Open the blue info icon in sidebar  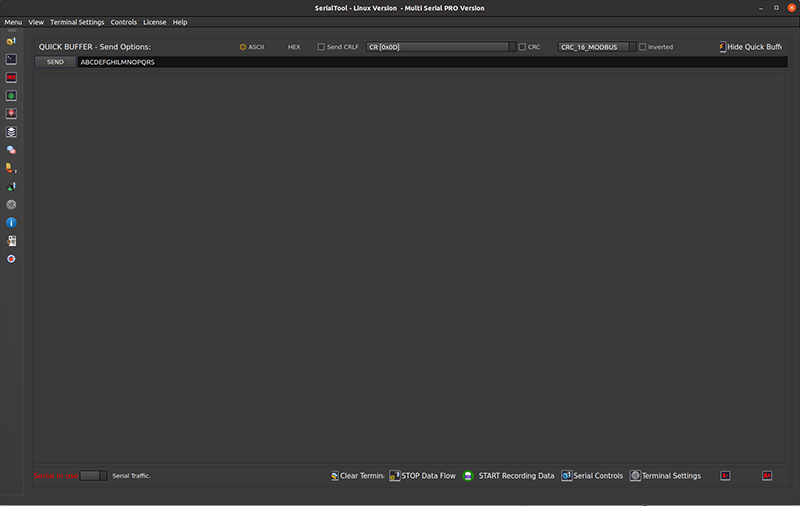click(11, 222)
